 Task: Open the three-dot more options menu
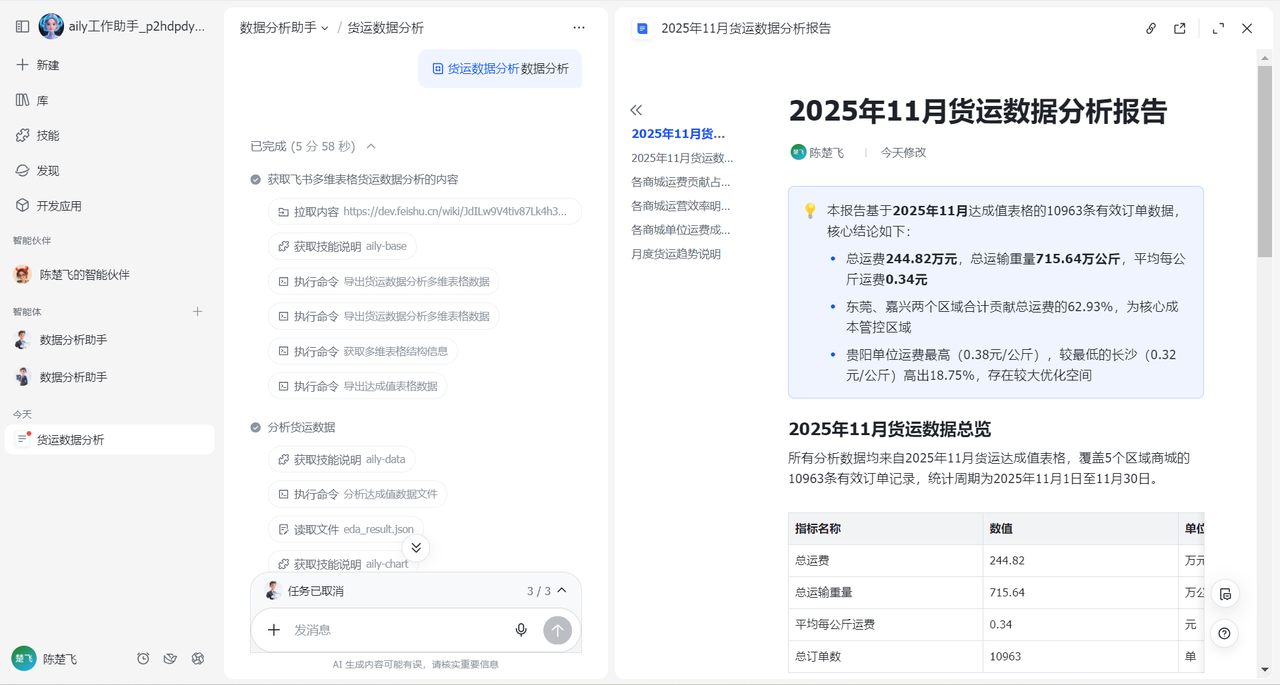tap(579, 28)
